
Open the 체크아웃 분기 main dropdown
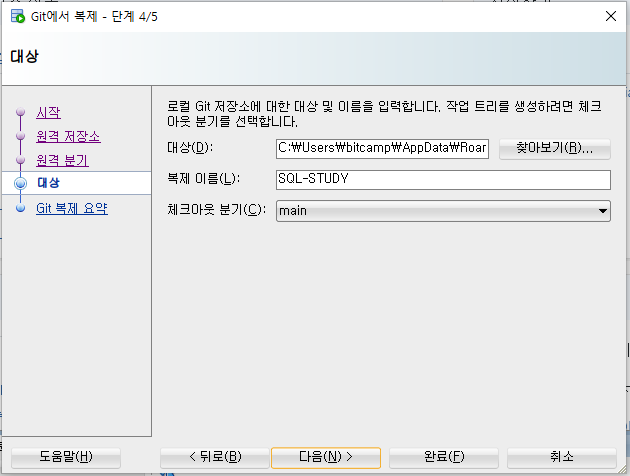coord(443,211)
